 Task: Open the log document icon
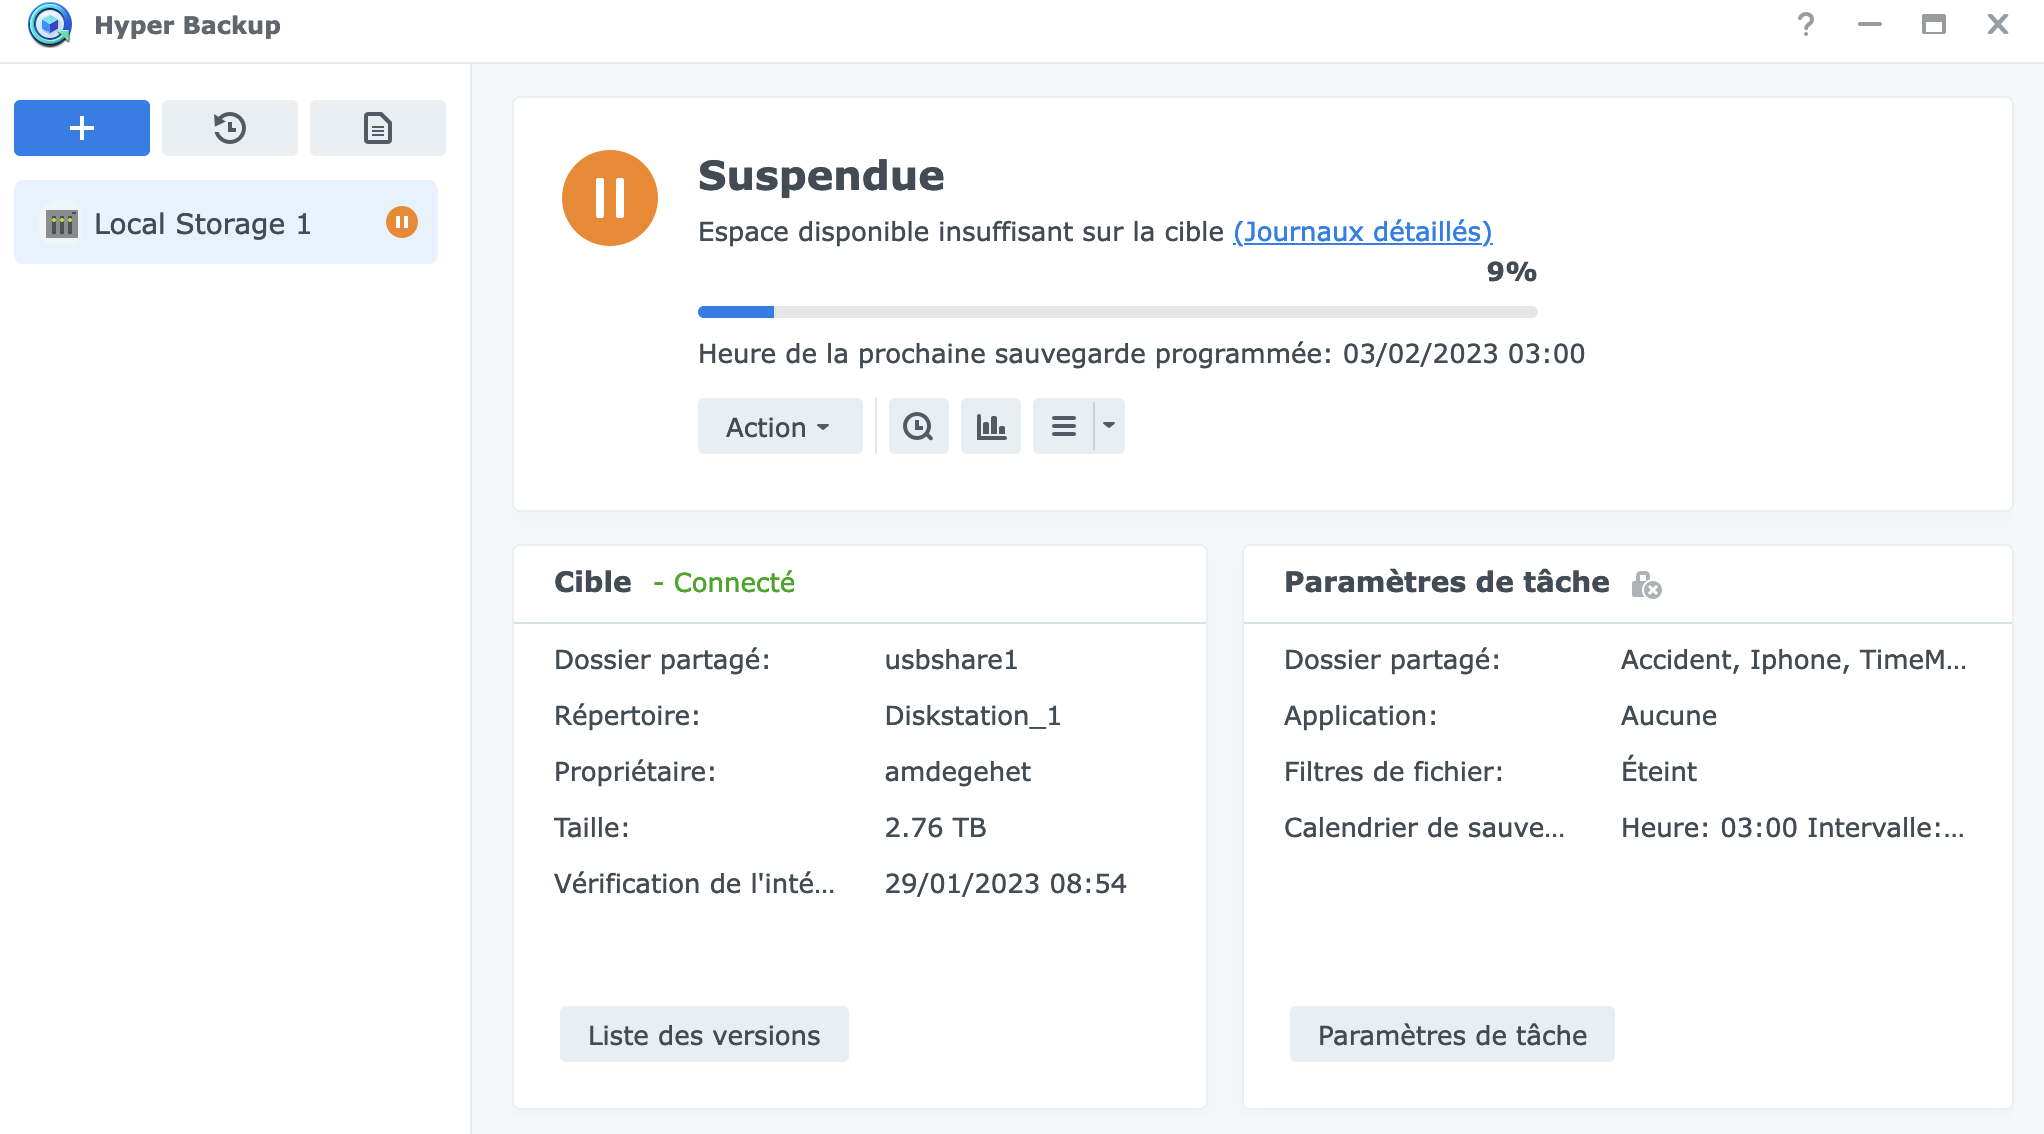(x=378, y=128)
